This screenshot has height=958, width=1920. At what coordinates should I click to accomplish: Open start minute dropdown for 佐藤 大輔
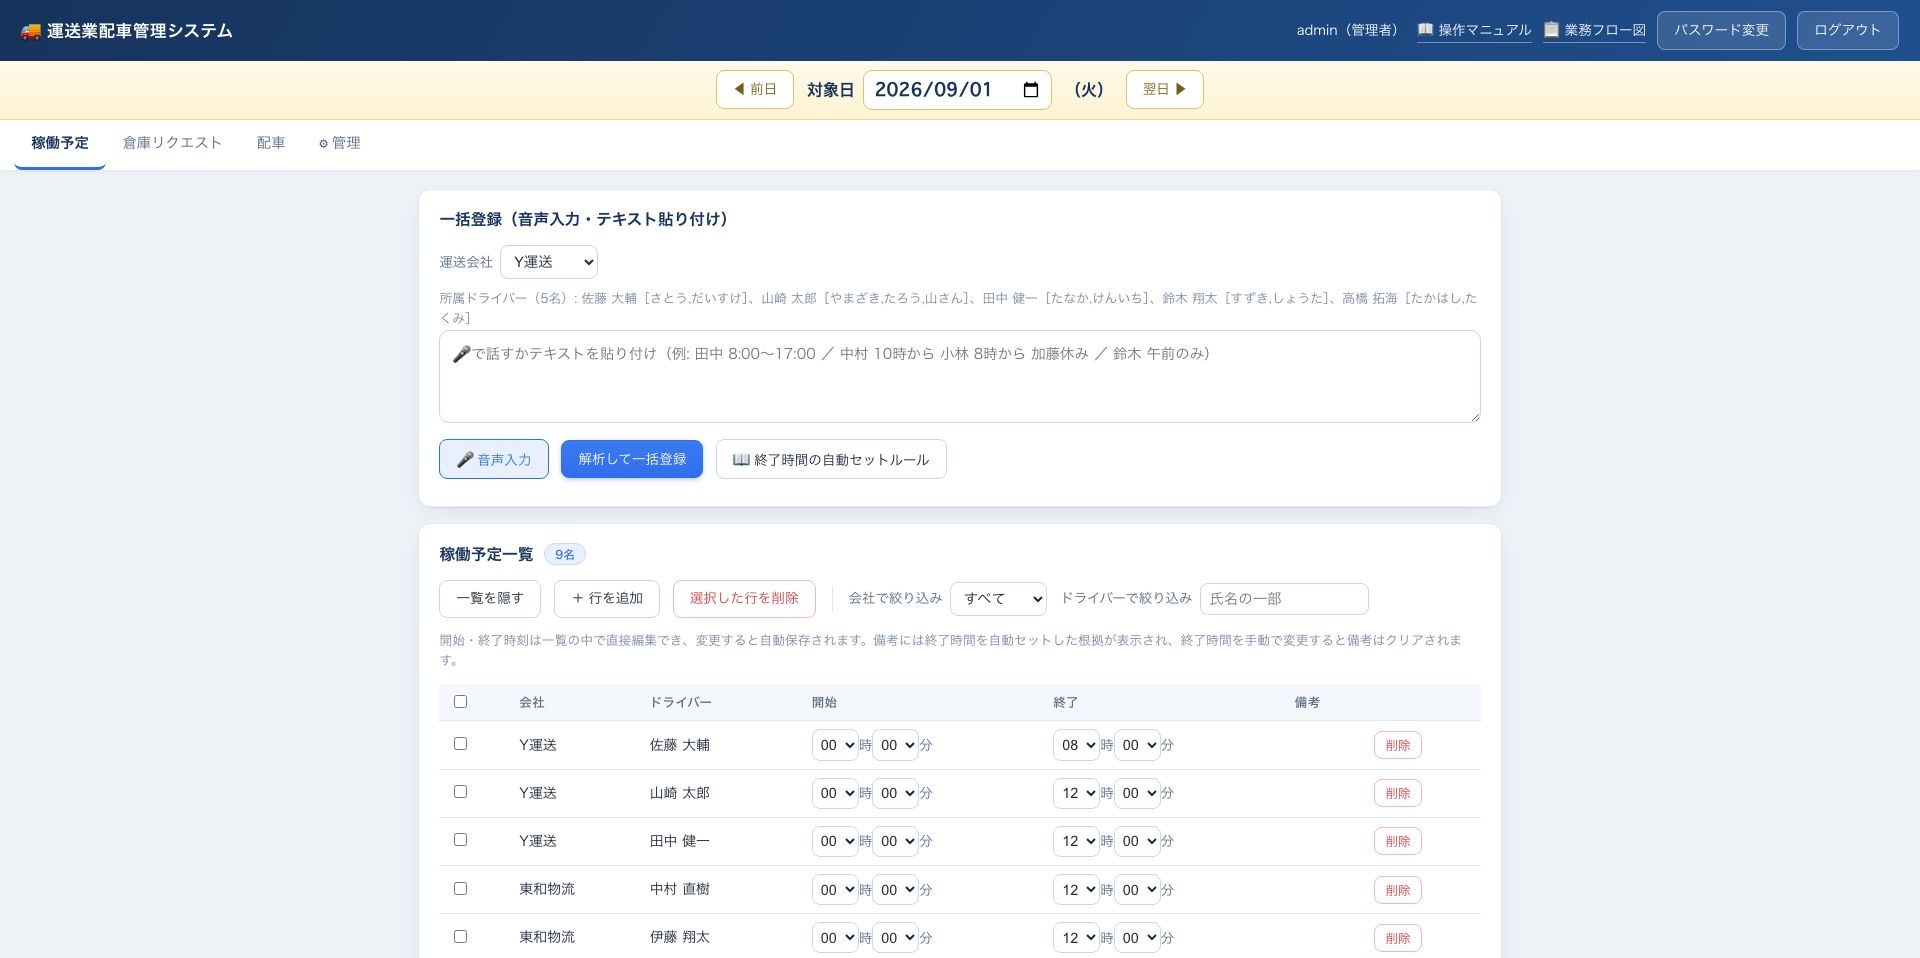pyautogui.click(x=895, y=745)
